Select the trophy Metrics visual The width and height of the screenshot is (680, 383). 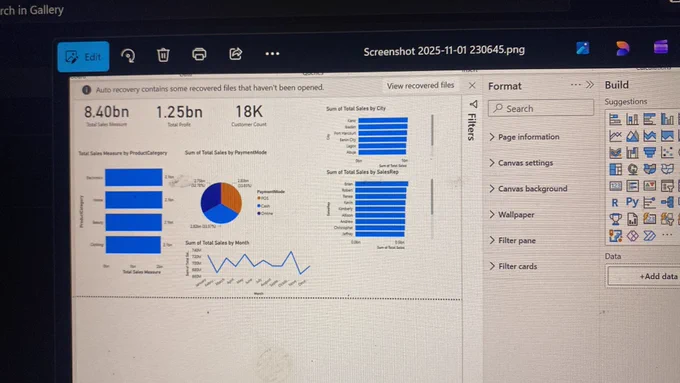615,219
